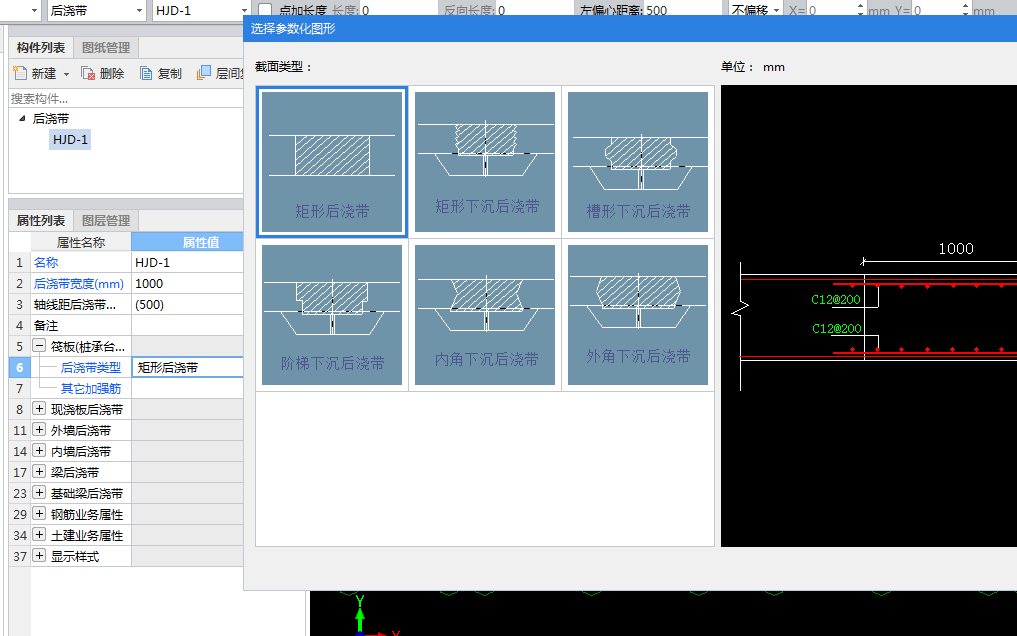Viewport: 1017px width, 636px height.
Task: Click the 删除 (delete) icon
Action: coord(88,73)
